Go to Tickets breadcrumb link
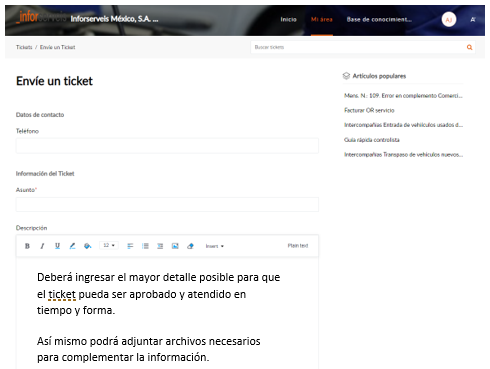The height and width of the screenshot is (369, 490). click(x=24, y=47)
